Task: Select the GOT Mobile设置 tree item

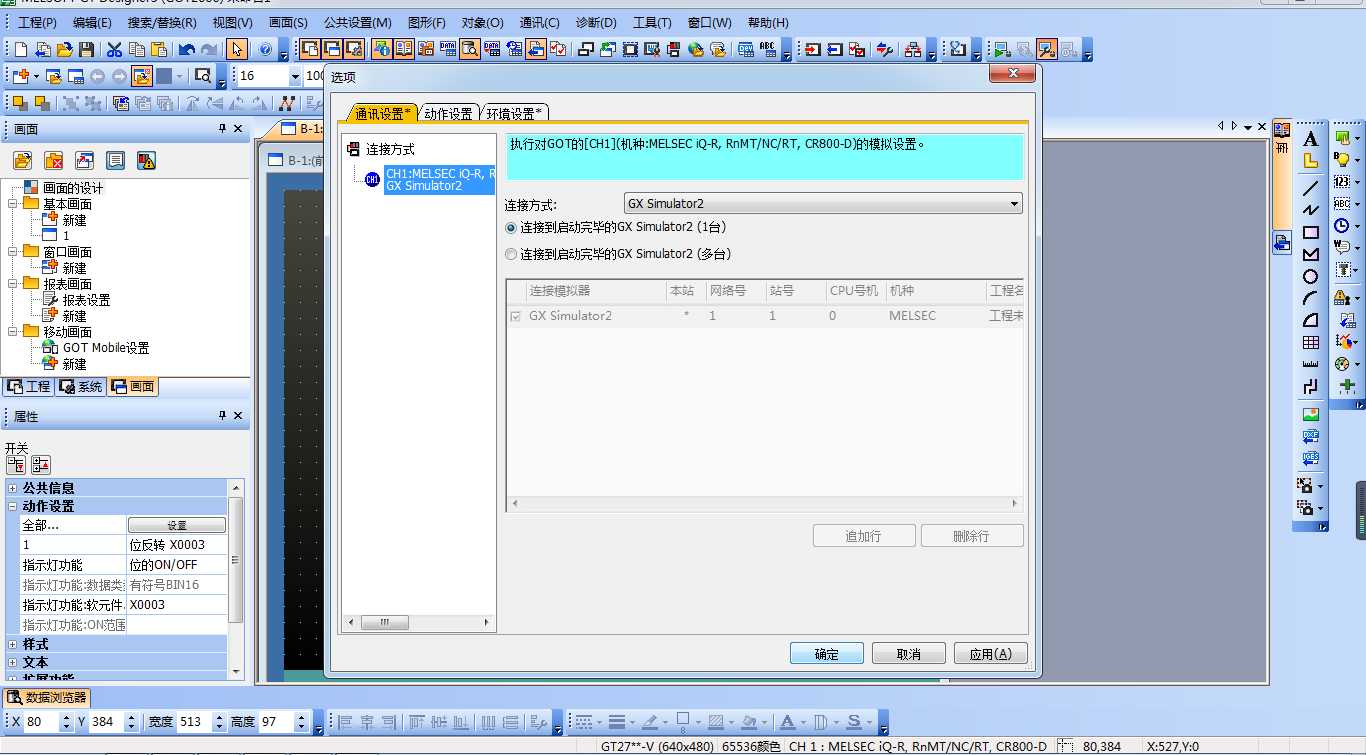Action: [x=106, y=348]
